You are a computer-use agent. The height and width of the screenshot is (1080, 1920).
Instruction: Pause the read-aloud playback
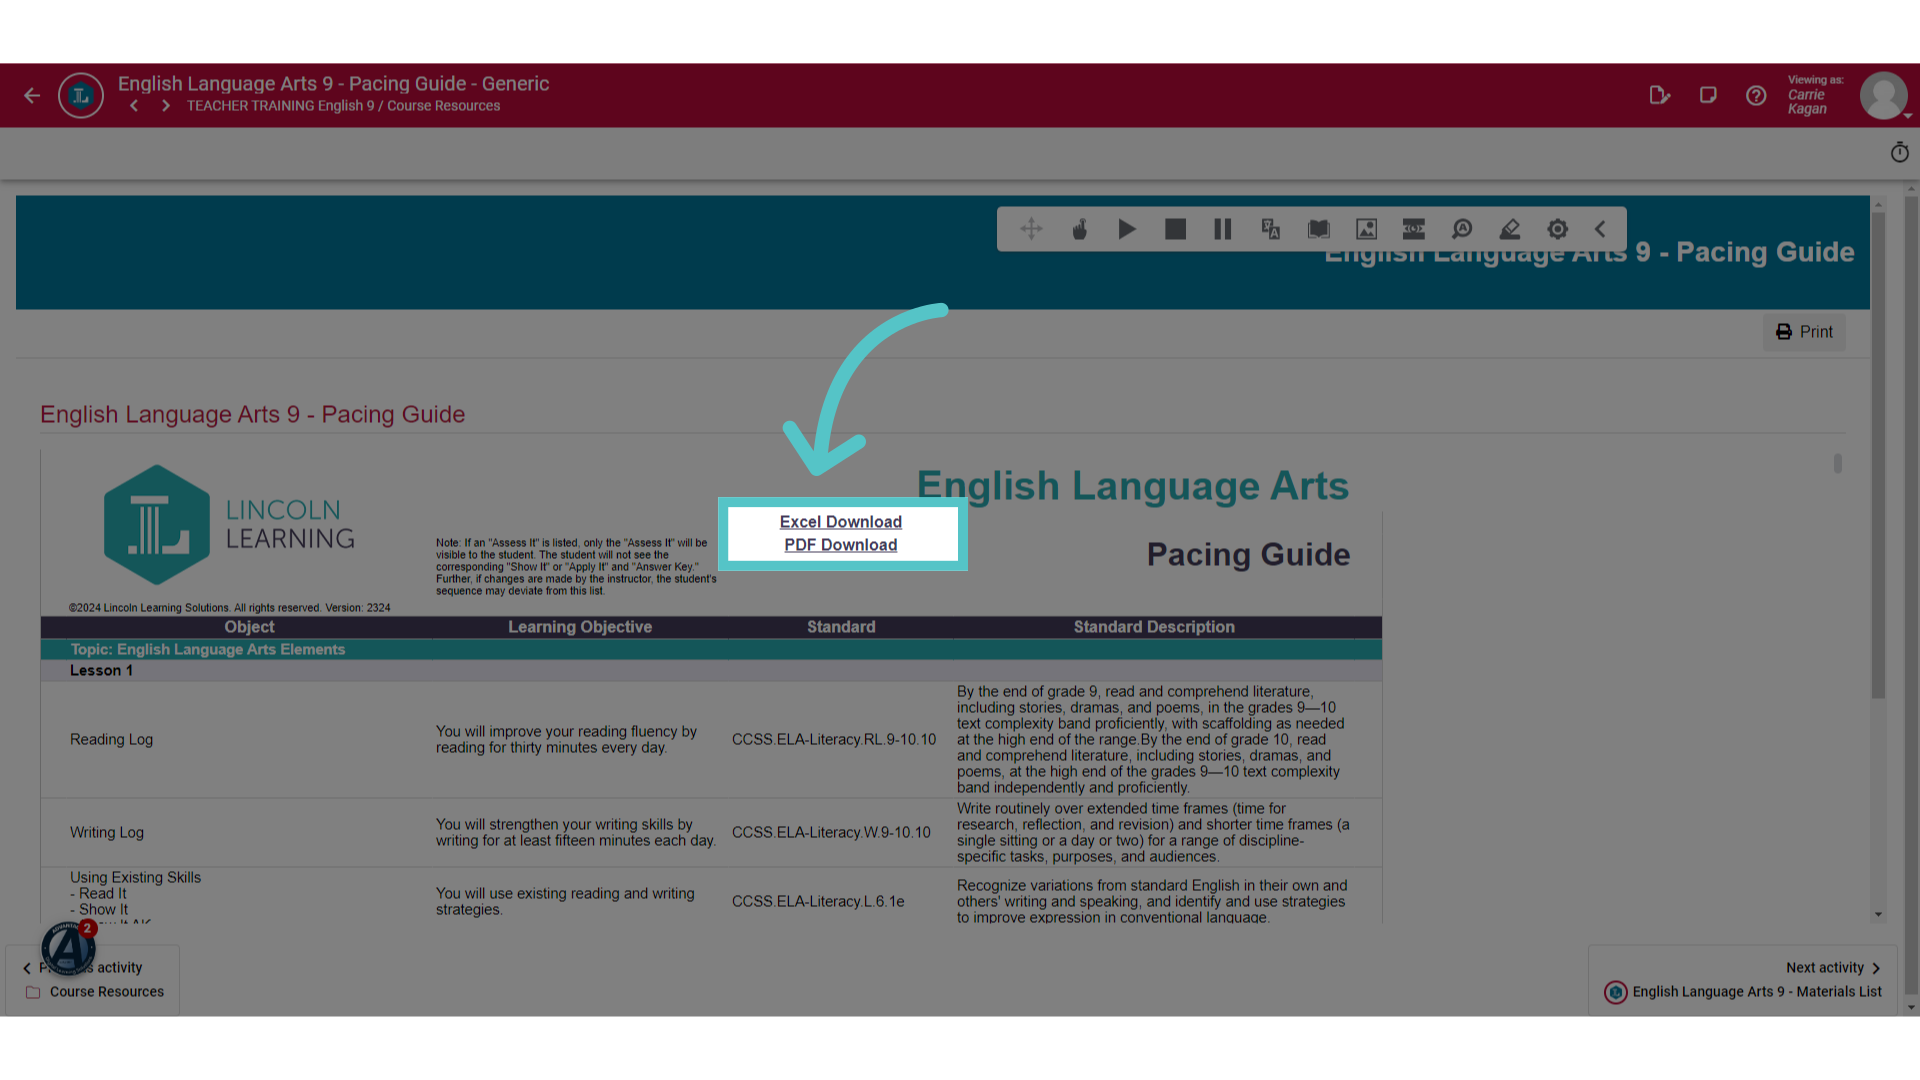point(1223,229)
